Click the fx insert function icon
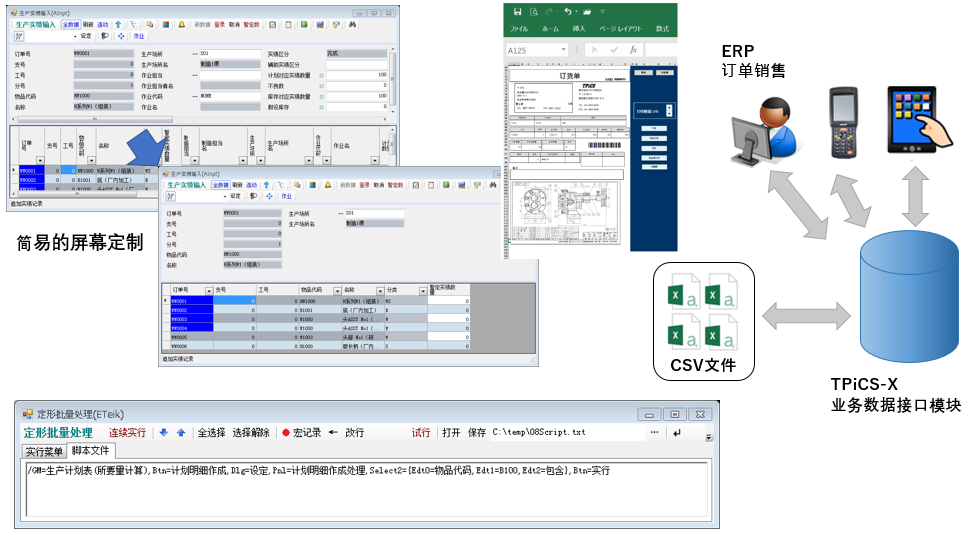The width and height of the screenshot is (971, 538). [x=633, y=50]
